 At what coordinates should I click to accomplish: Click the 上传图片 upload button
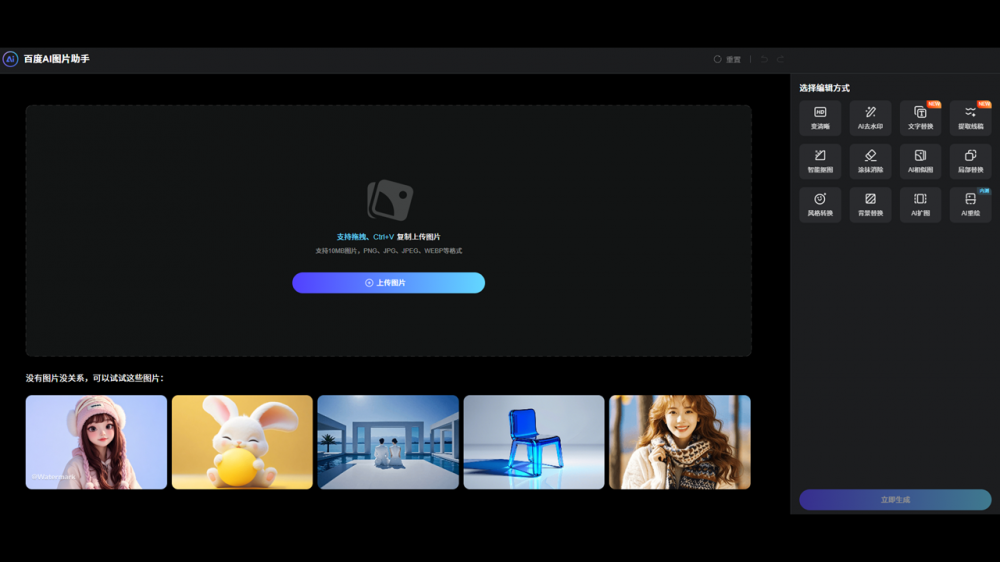click(x=388, y=283)
